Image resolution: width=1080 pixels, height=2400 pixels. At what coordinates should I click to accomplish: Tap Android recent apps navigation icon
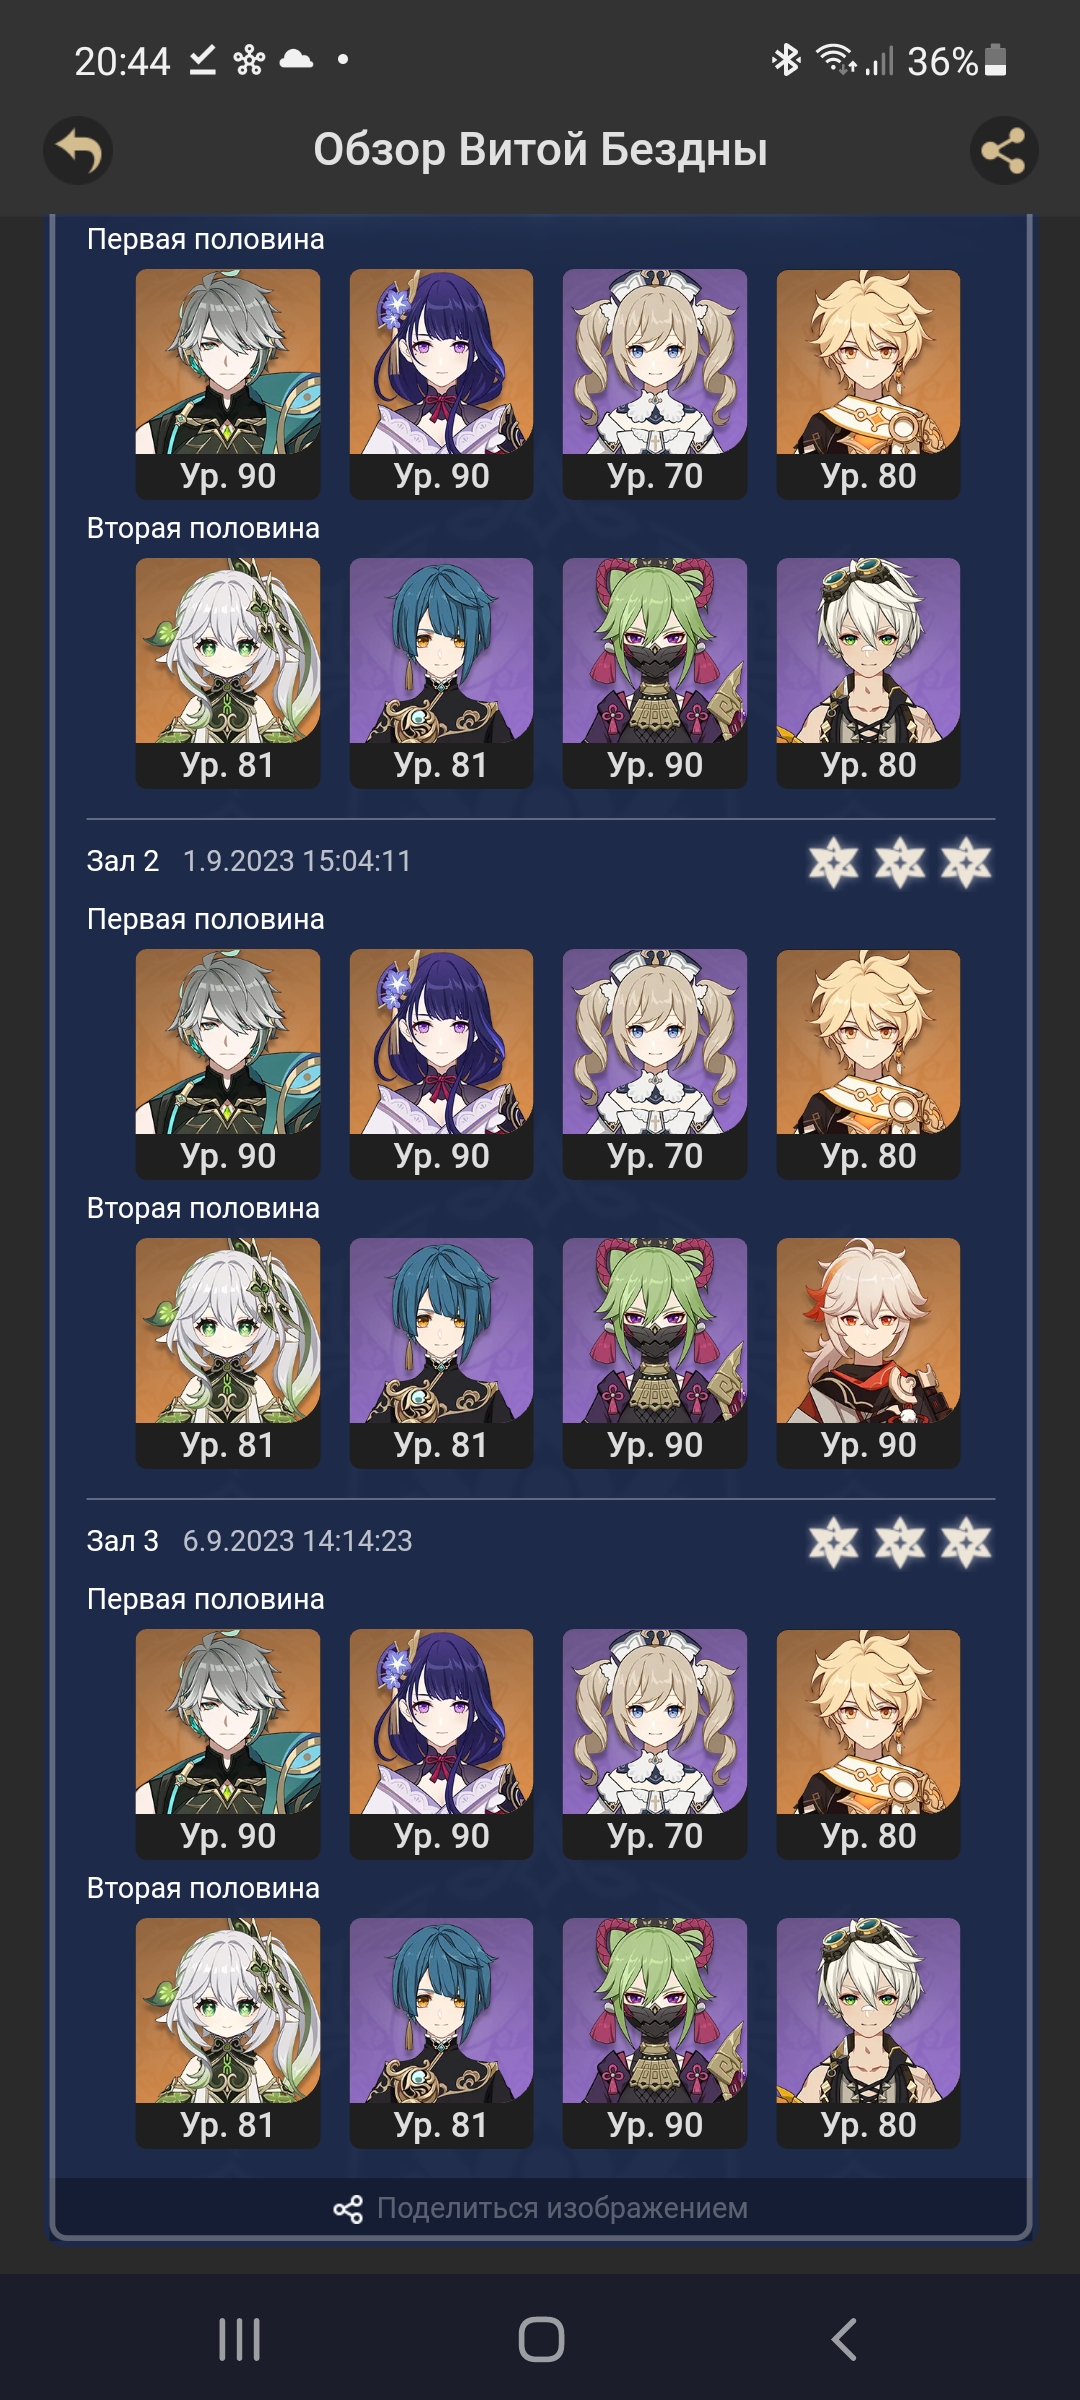click(240, 2339)
